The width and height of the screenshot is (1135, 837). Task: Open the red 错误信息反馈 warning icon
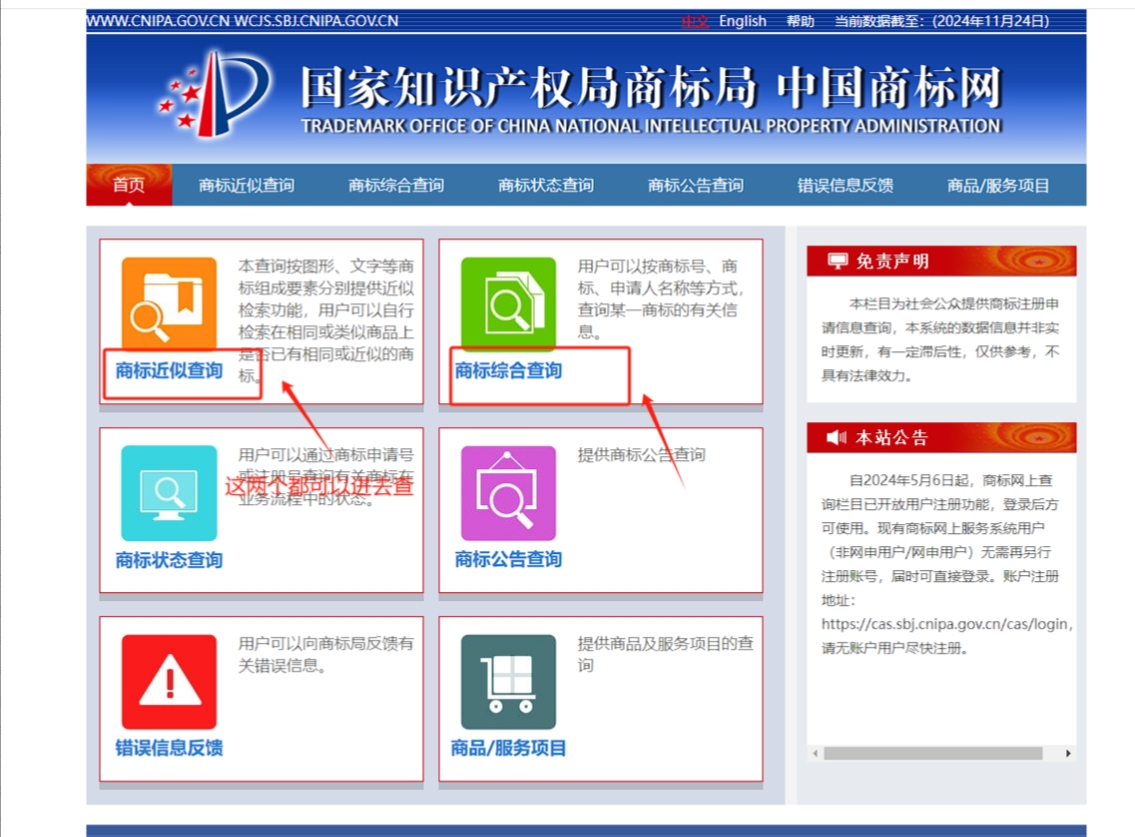[x=169, y=682]
